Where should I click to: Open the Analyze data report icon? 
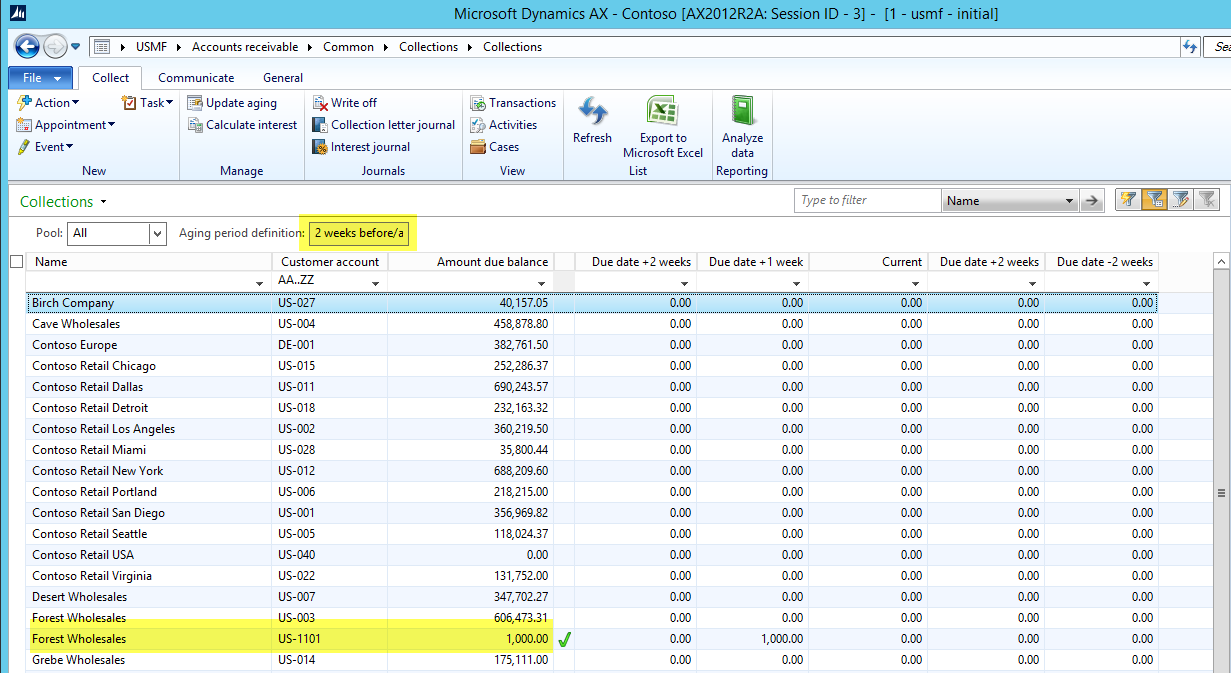tap(742, 112)
